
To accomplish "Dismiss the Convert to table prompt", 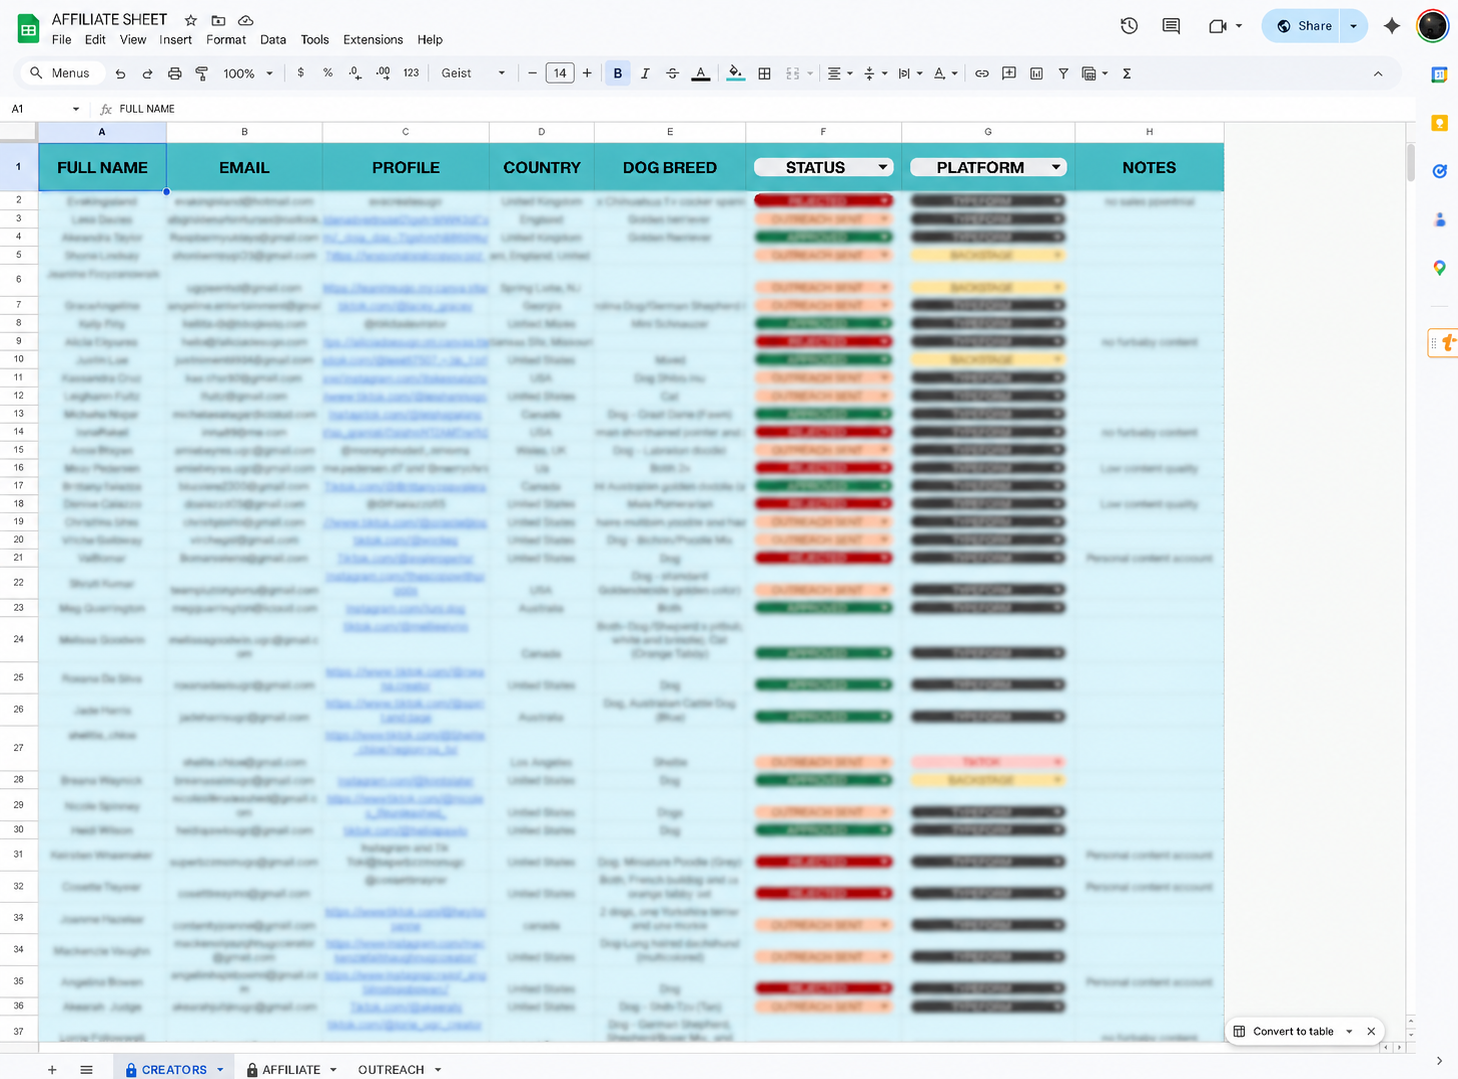I will click(x=1371, y=1031).
